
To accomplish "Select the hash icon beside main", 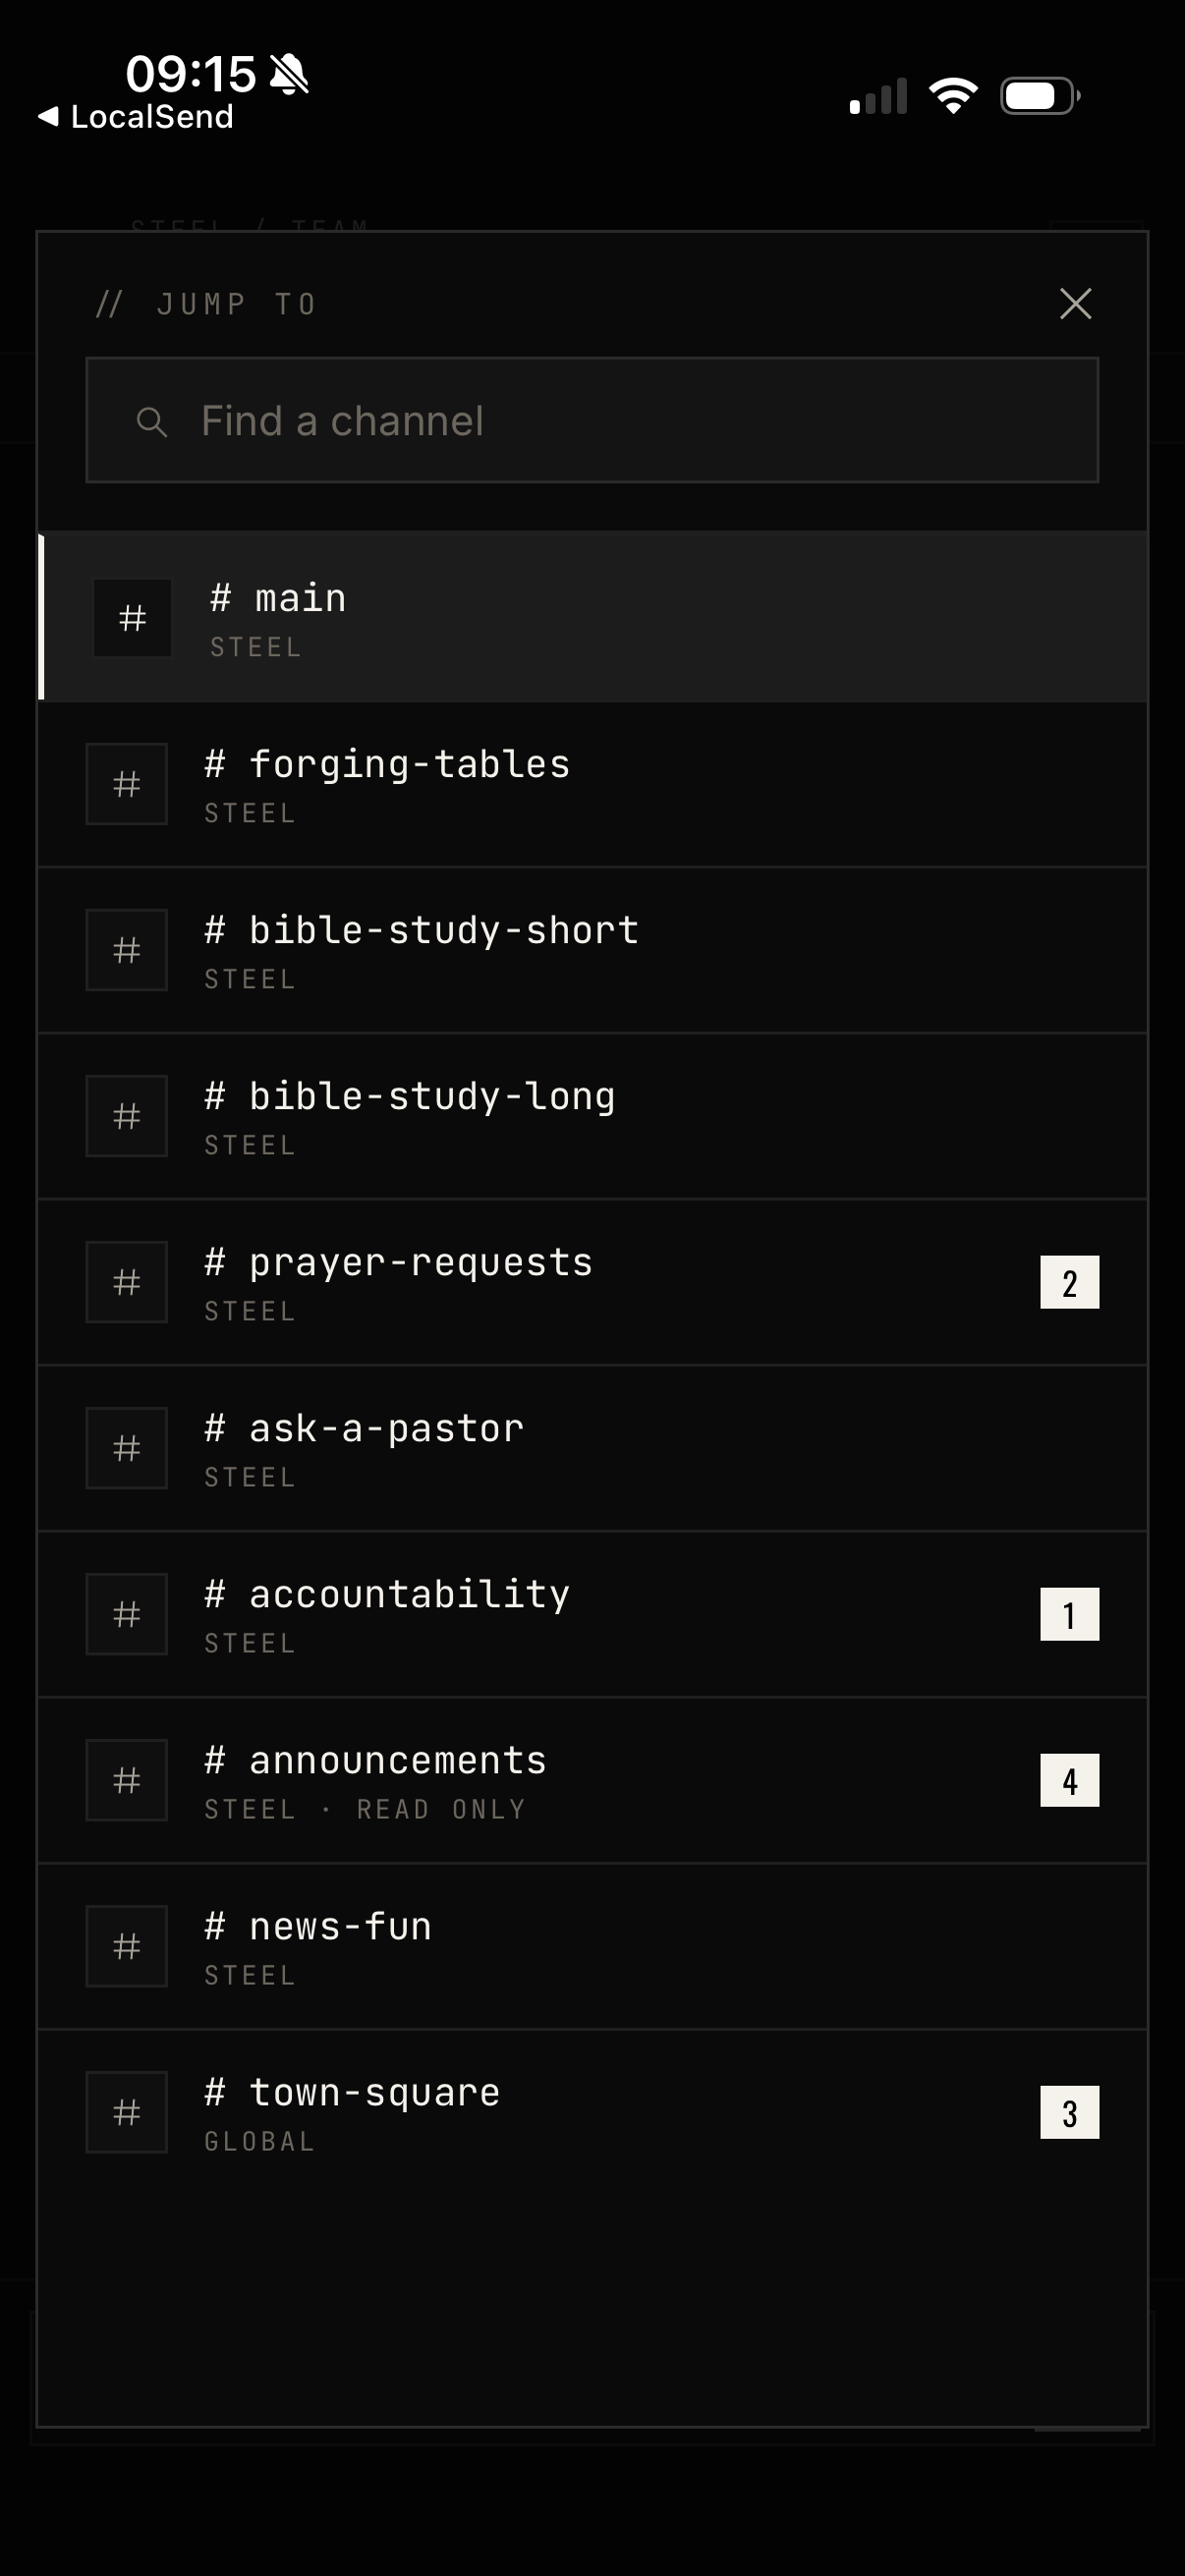I will pos(132,618).
